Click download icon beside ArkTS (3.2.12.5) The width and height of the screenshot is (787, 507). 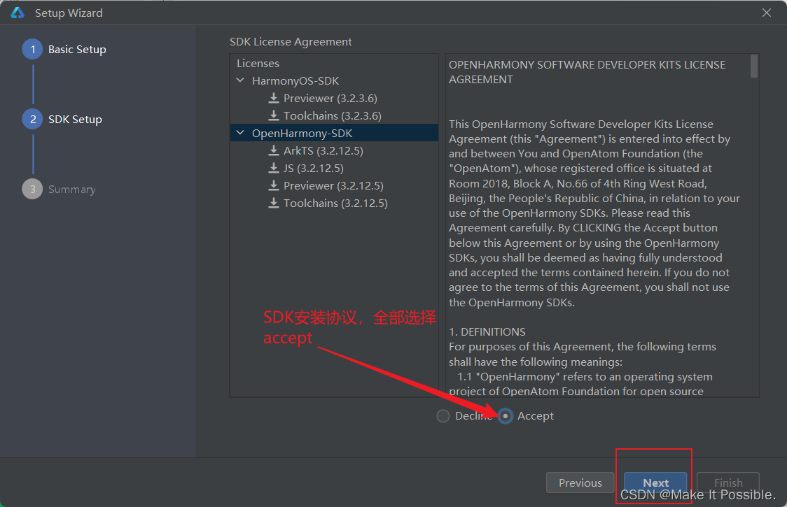274,151
